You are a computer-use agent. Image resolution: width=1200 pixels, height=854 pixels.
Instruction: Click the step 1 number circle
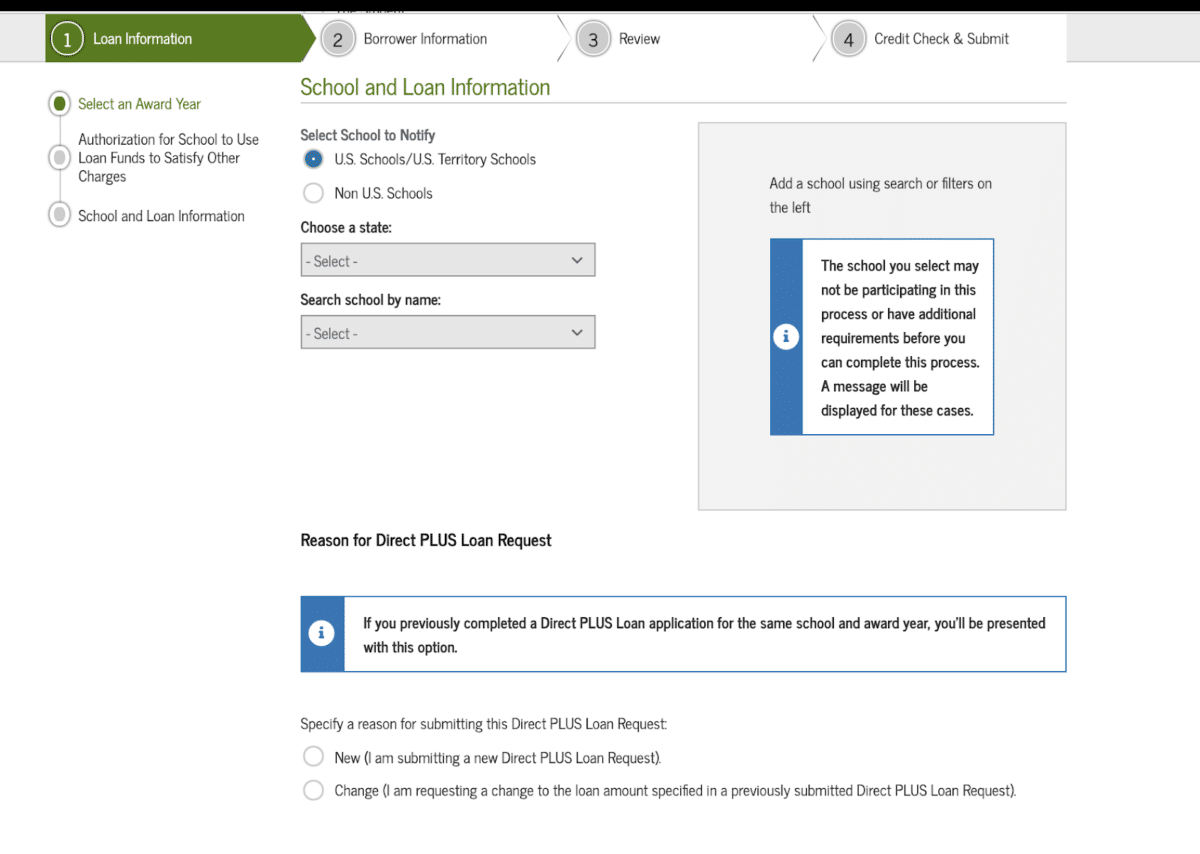(x=67, y=40)
